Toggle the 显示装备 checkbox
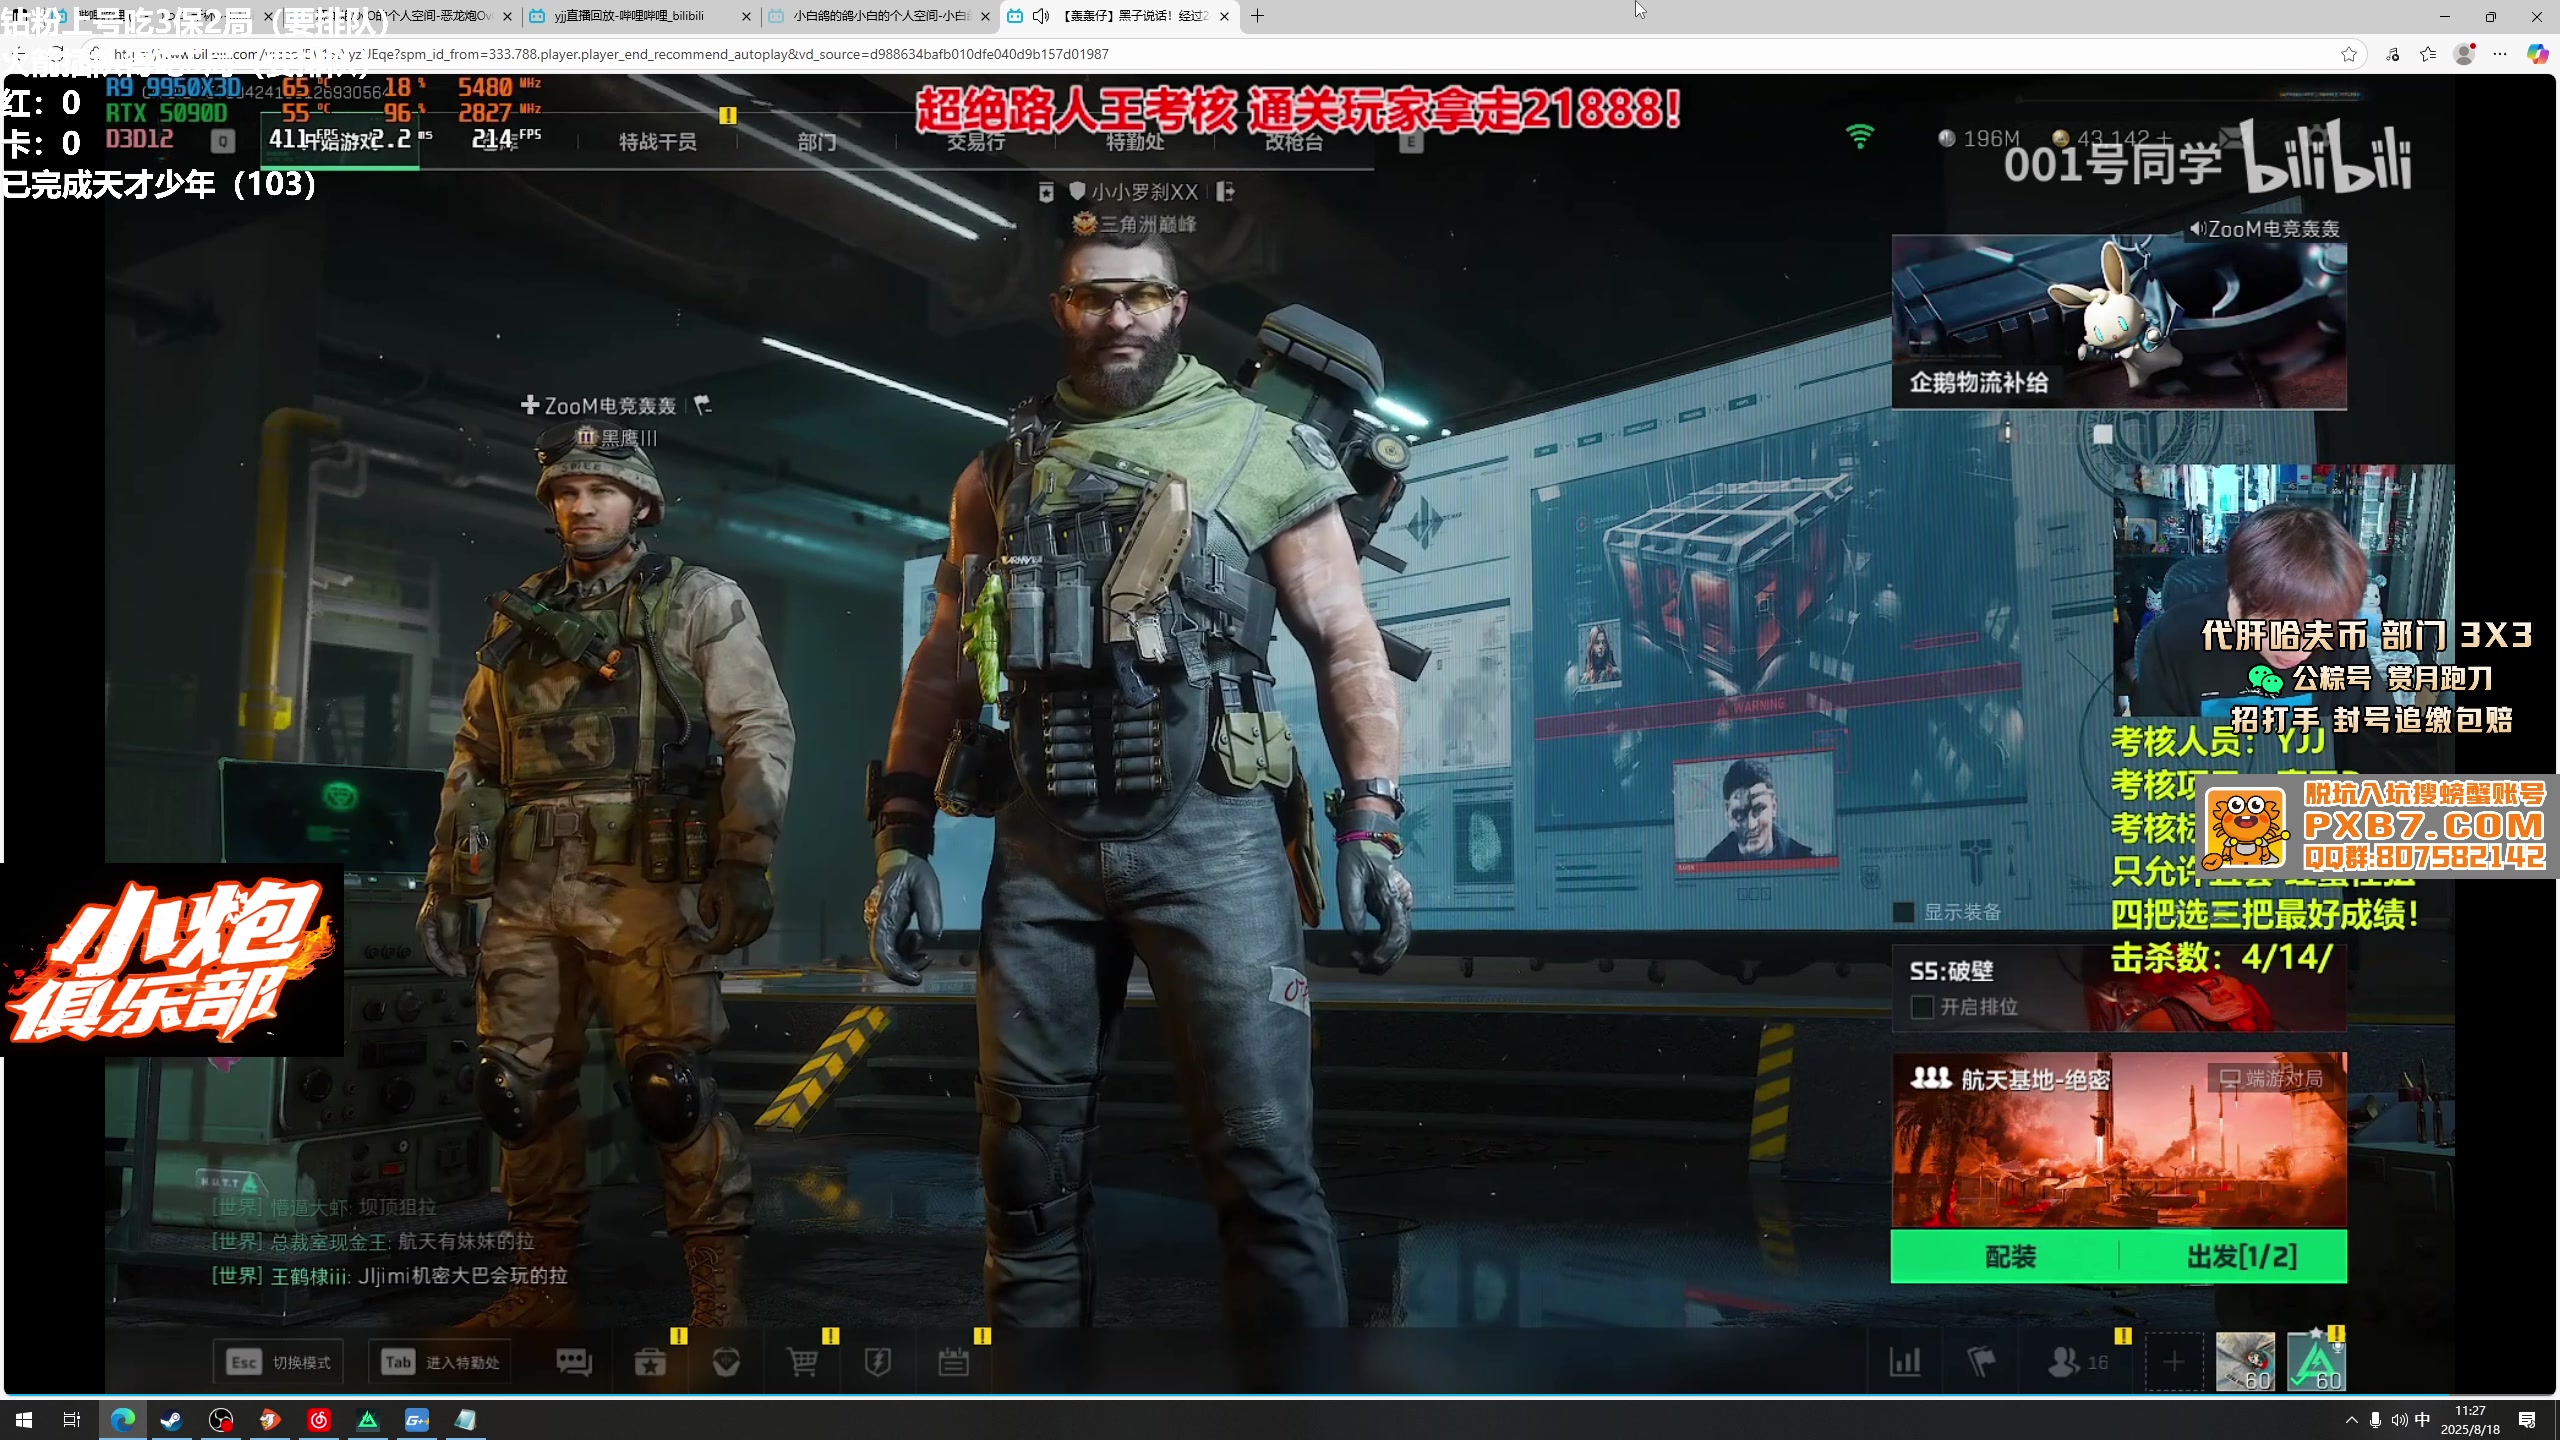Image resolution: width=2560 pixels, height=1440 pixels. [1904, 912]
